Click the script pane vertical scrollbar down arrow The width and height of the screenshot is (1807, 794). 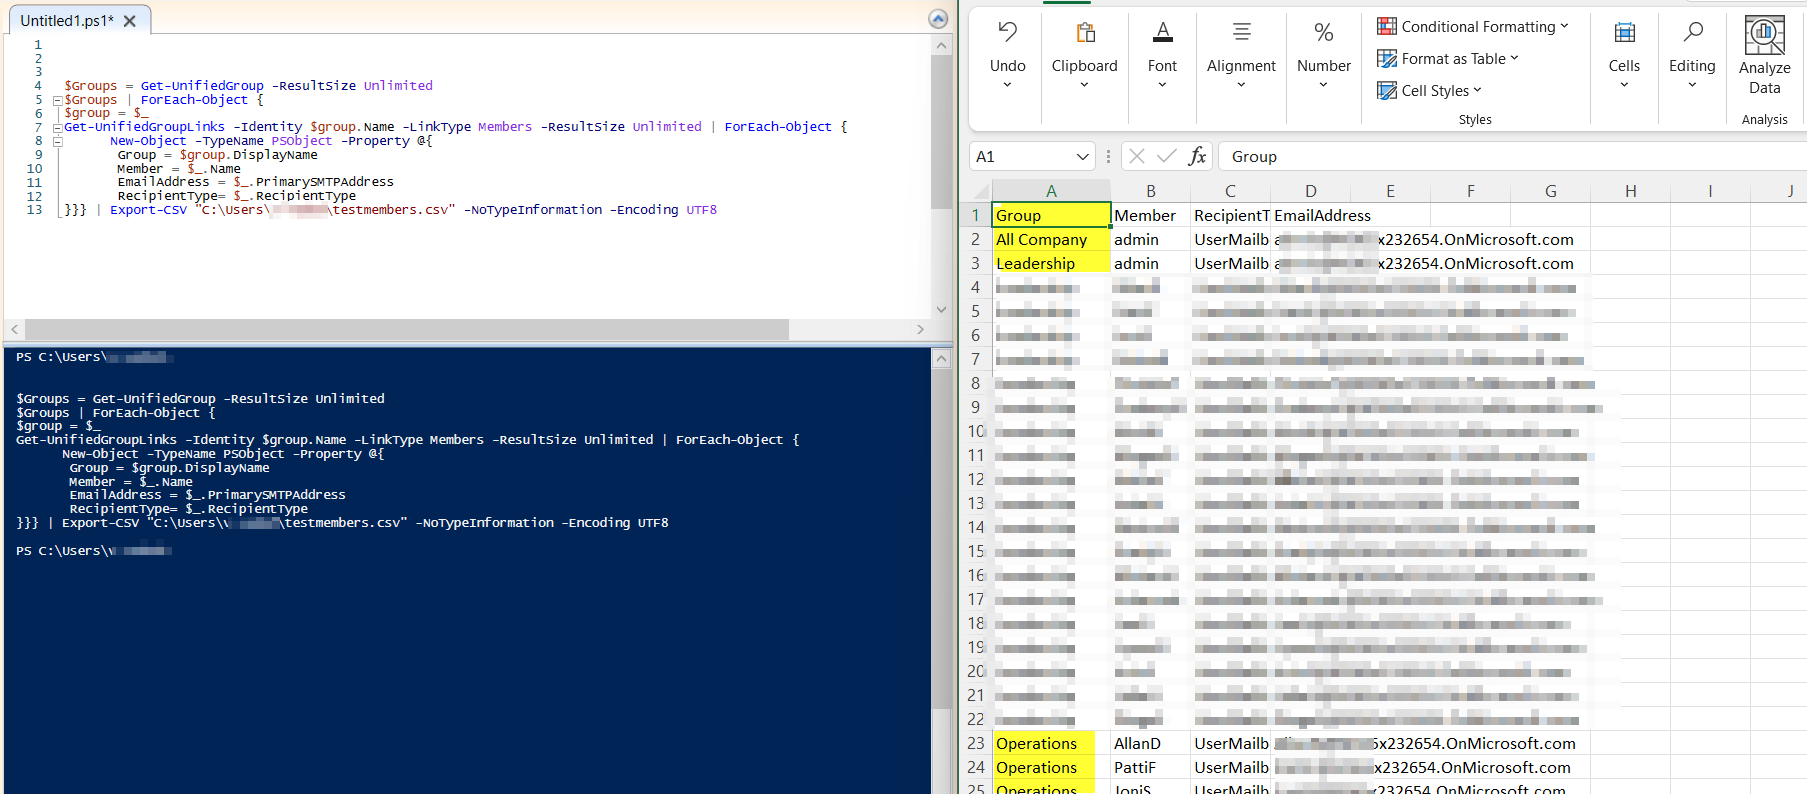[x=941, y=310]
